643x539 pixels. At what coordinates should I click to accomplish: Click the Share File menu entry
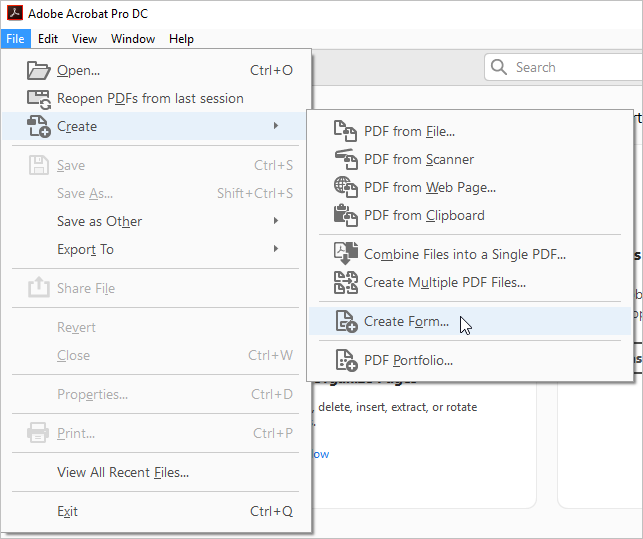click(x=155, y=288)
